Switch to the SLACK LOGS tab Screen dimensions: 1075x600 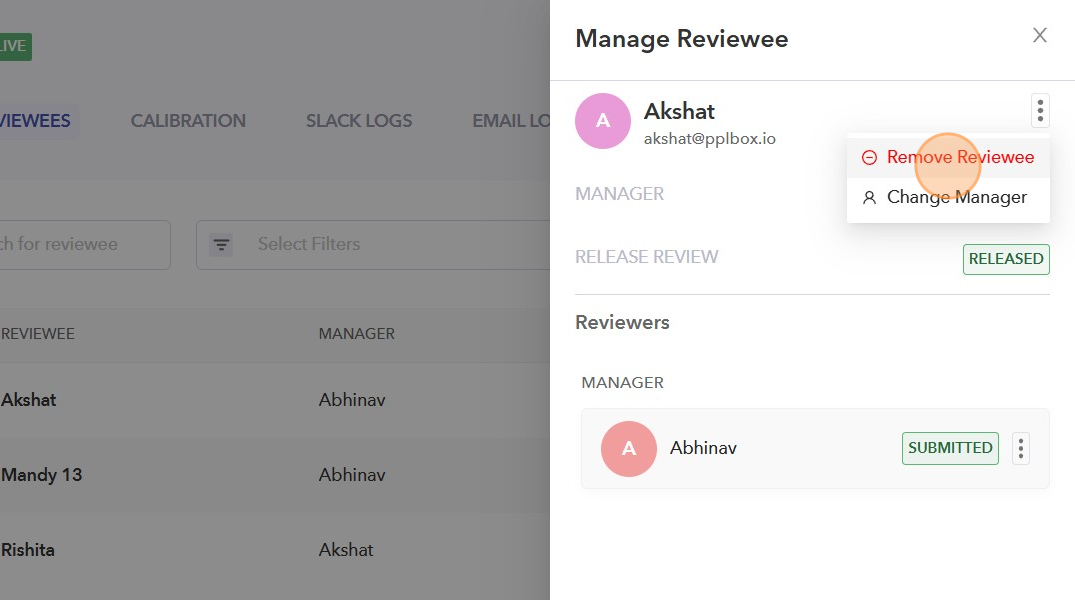(359, 121)
